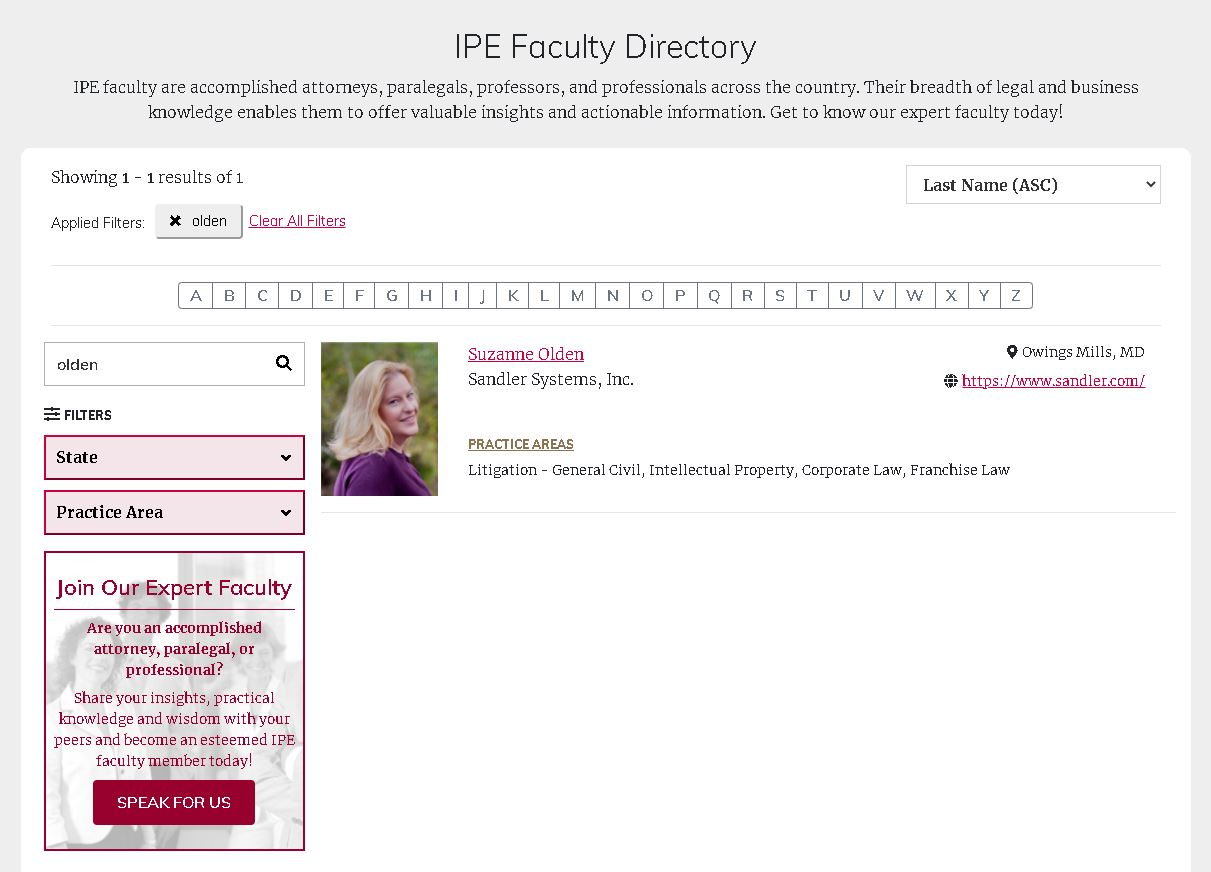This screenshot has width=1211, height=872.
Task: Filter faculty by letter M
Action: pyautogui.click(x=577, y=296)
